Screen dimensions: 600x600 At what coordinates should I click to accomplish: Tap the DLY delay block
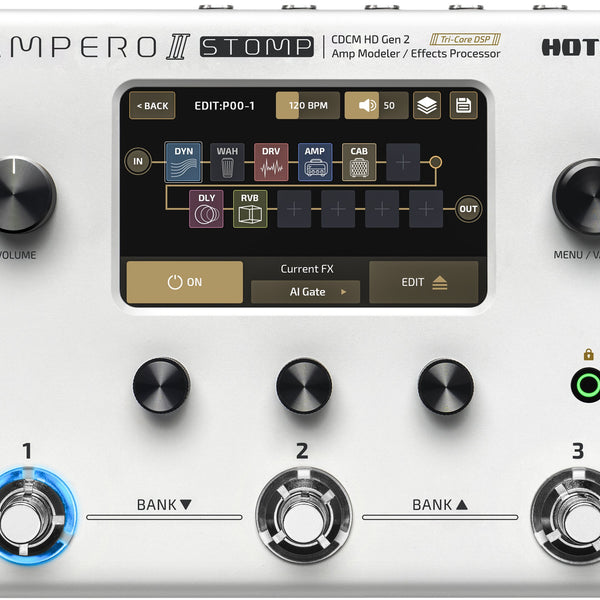pyautogui.click(x=206, y=209)
